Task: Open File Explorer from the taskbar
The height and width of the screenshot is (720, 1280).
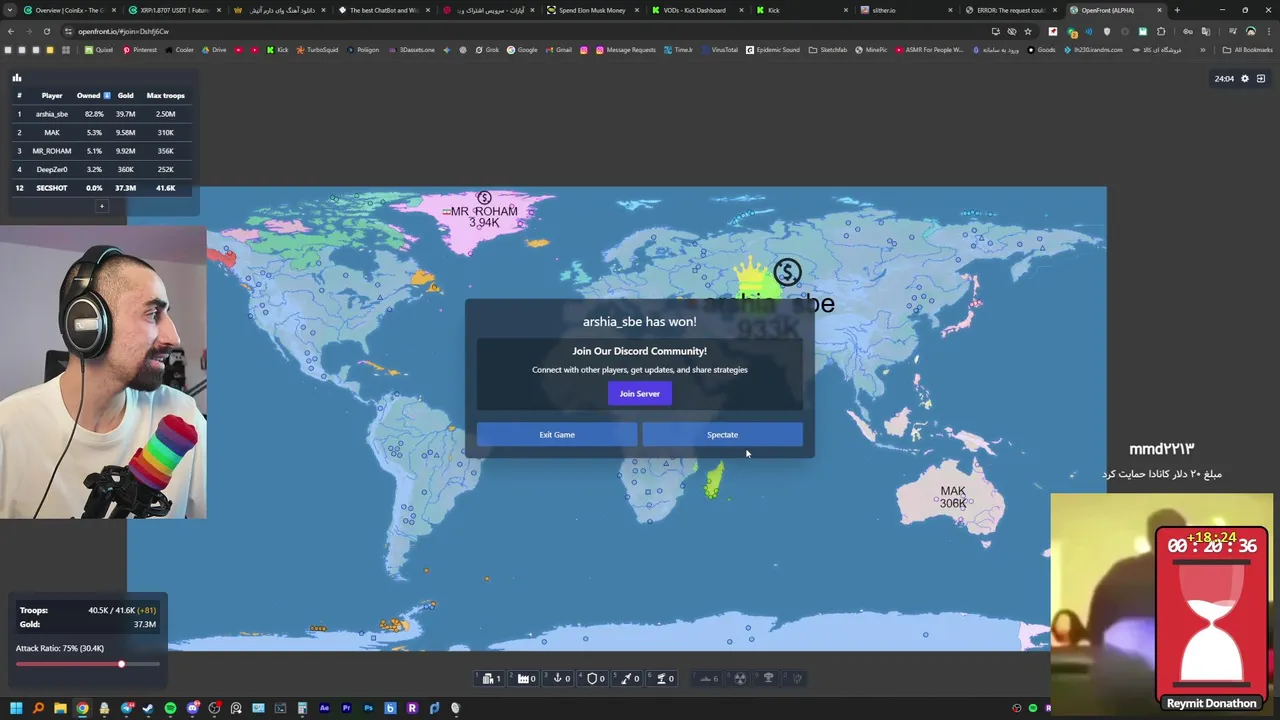Action: pyautogui.click(x=60, y=708)
